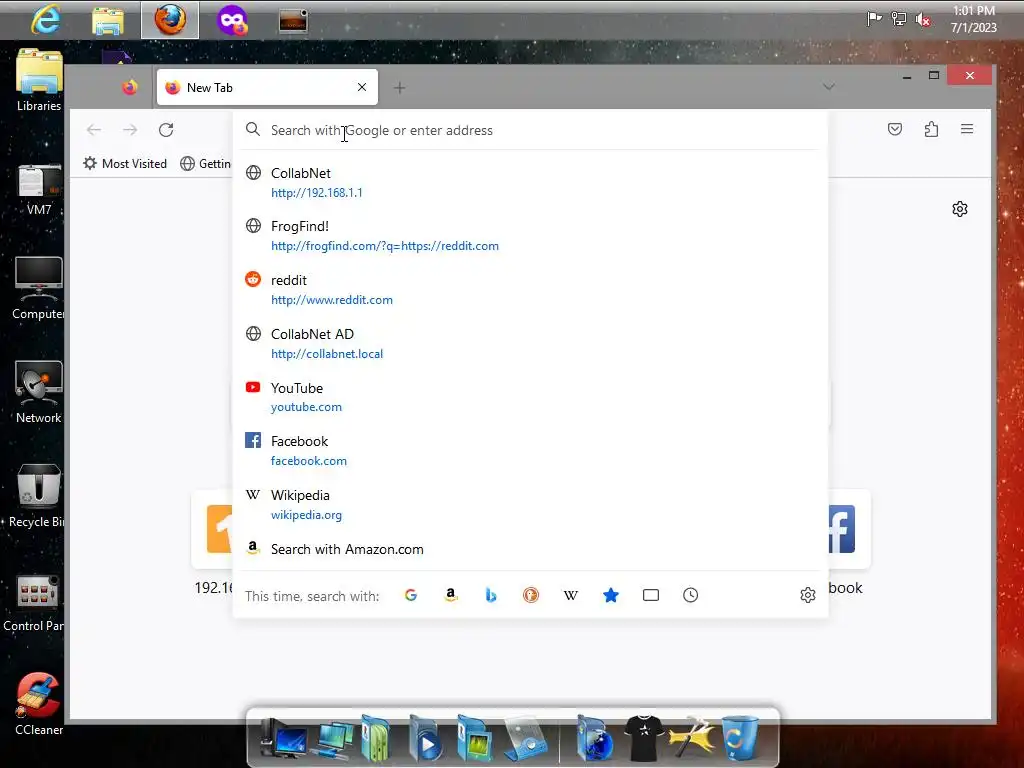Open the computer monitor dock icon
1024x768 pixels.
pyautogui.click(x=283, y=738)
